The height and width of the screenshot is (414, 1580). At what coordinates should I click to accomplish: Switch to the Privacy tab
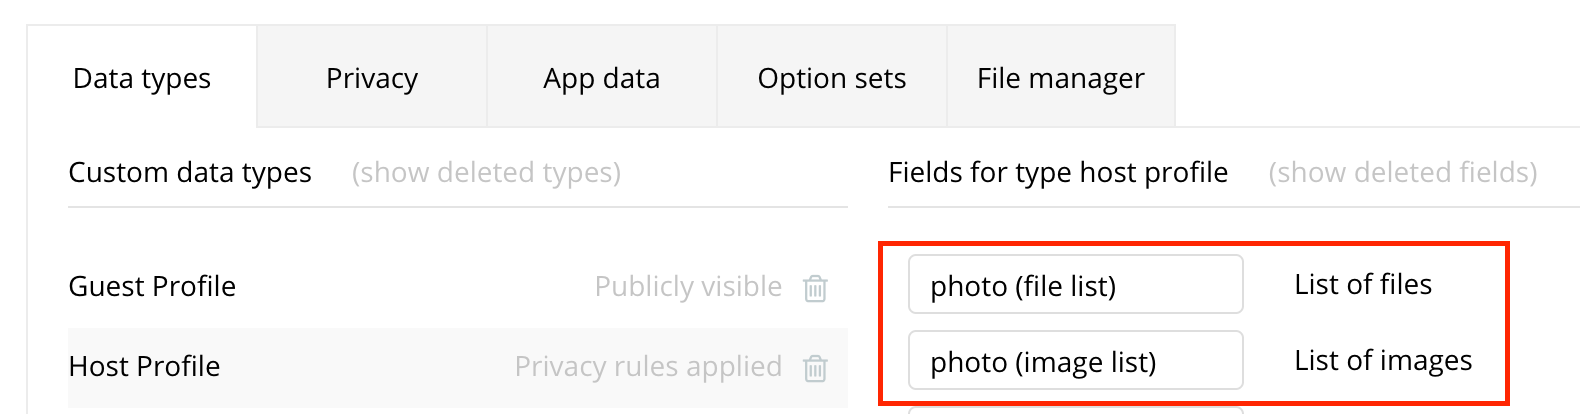click(x=372, y=78)
